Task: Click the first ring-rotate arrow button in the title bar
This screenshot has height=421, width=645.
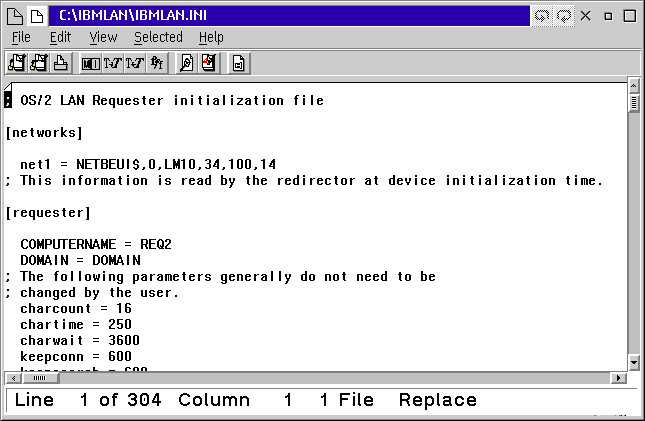Action: [x=542, y=16]
